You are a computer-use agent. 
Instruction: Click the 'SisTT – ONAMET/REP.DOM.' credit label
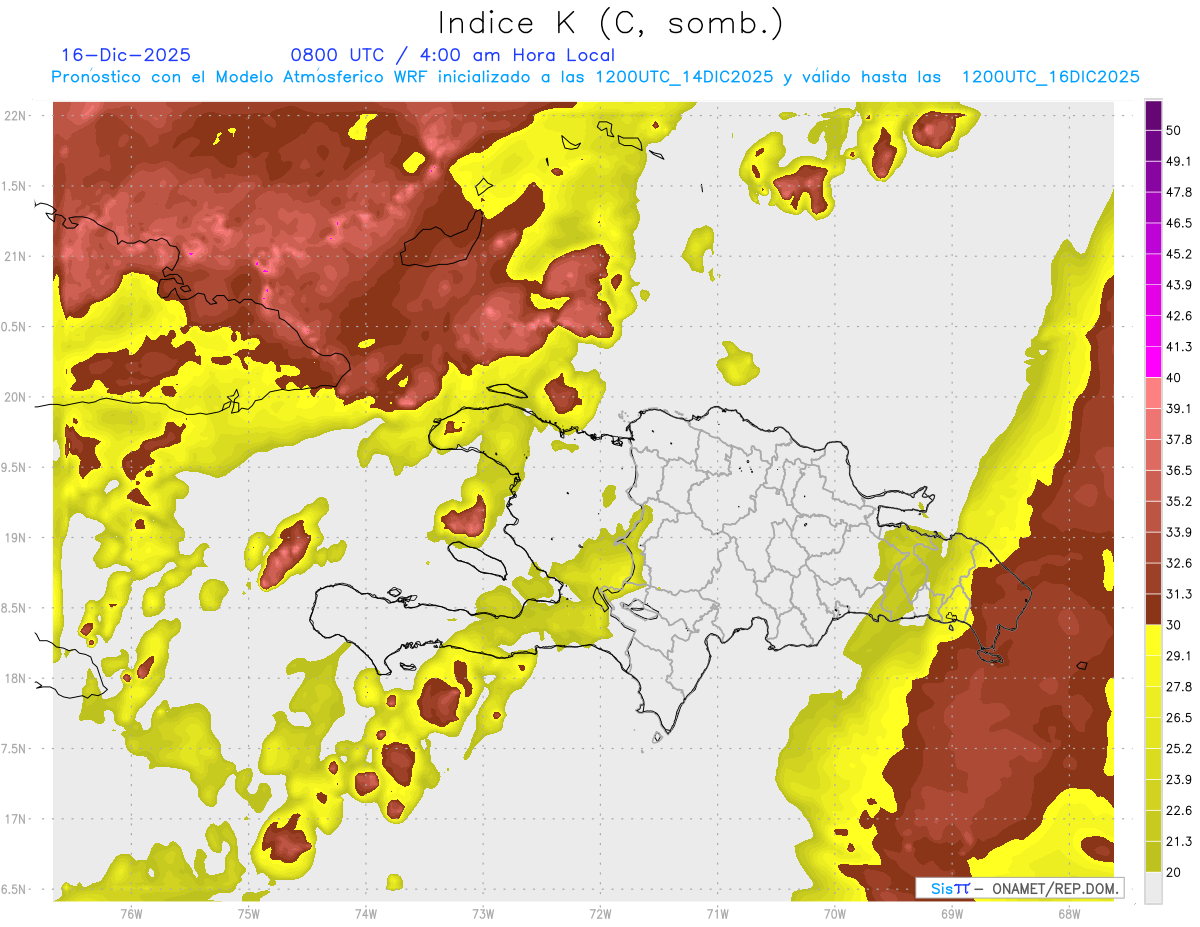(1019, 888)
